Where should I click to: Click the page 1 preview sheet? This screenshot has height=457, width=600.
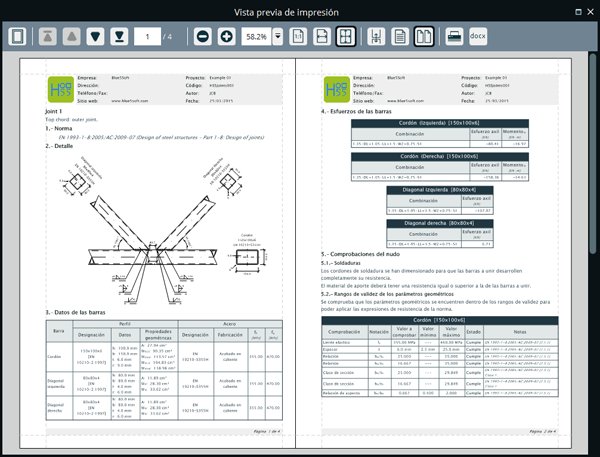click(157, 253)
